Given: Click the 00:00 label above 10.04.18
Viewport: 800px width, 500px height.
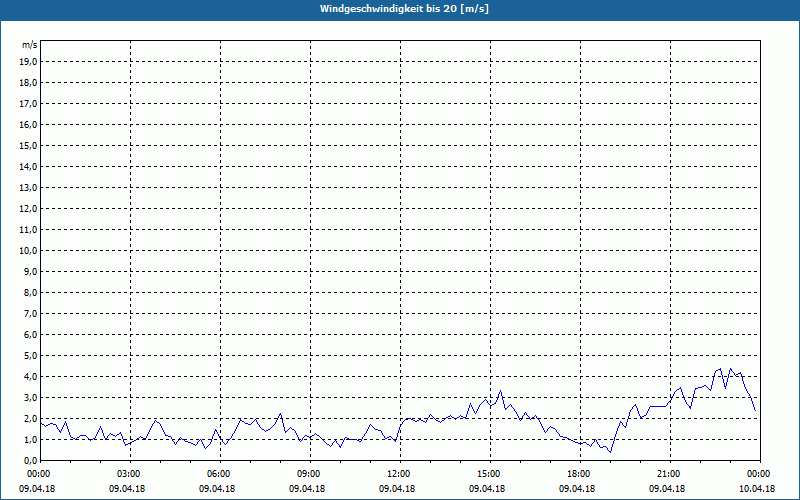Looking at the screenshot, I should 757,474.
